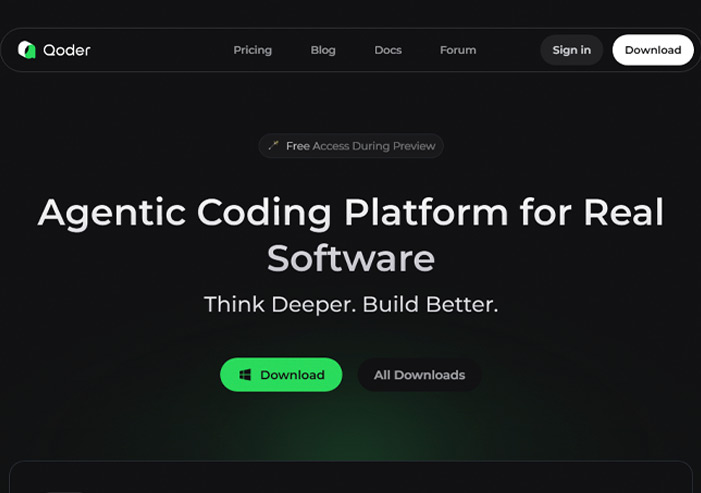Click the Free Access During Preview badge

click(351, 146)
